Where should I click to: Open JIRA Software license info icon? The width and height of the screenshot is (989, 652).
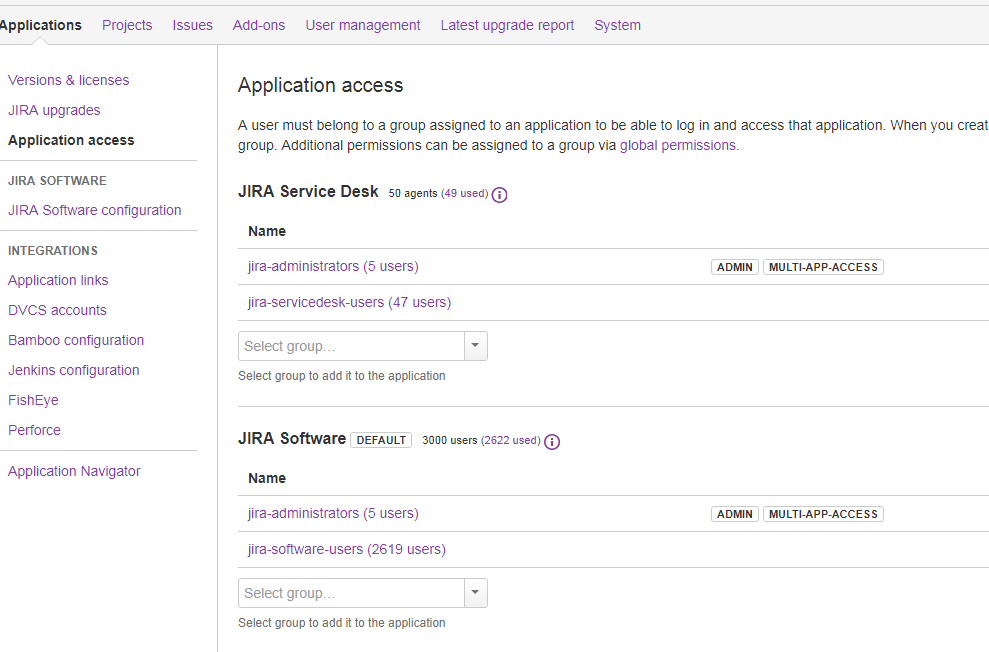[552, 442]
